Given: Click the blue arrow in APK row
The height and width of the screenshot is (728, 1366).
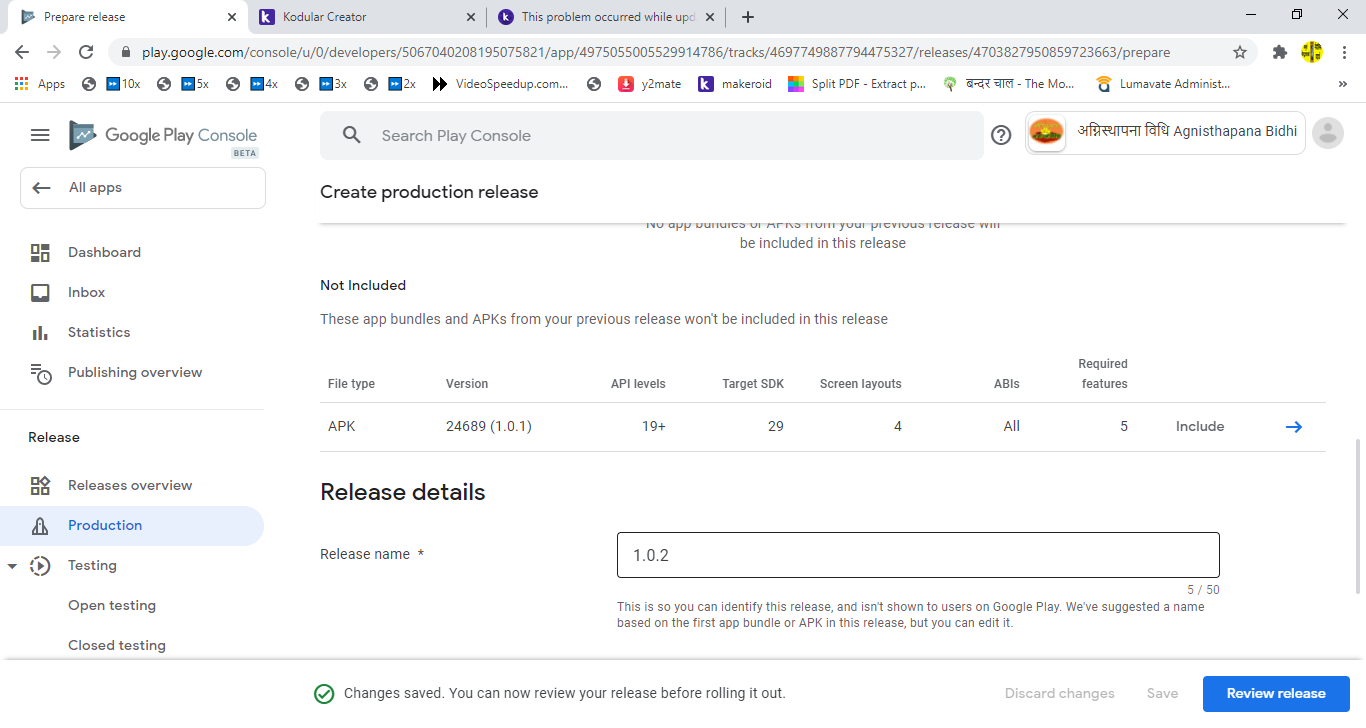Looking at the screenshot, I should tap(1293, 427).
